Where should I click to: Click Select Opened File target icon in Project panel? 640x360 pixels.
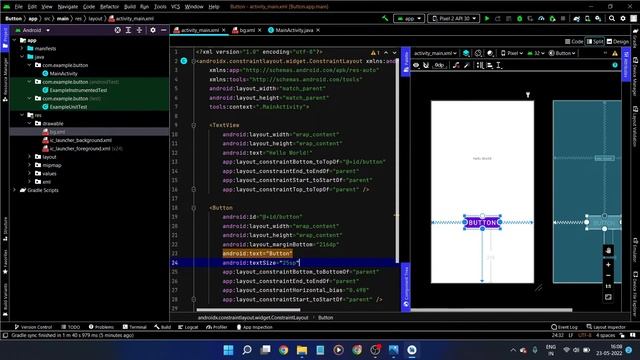click(118, 30)
